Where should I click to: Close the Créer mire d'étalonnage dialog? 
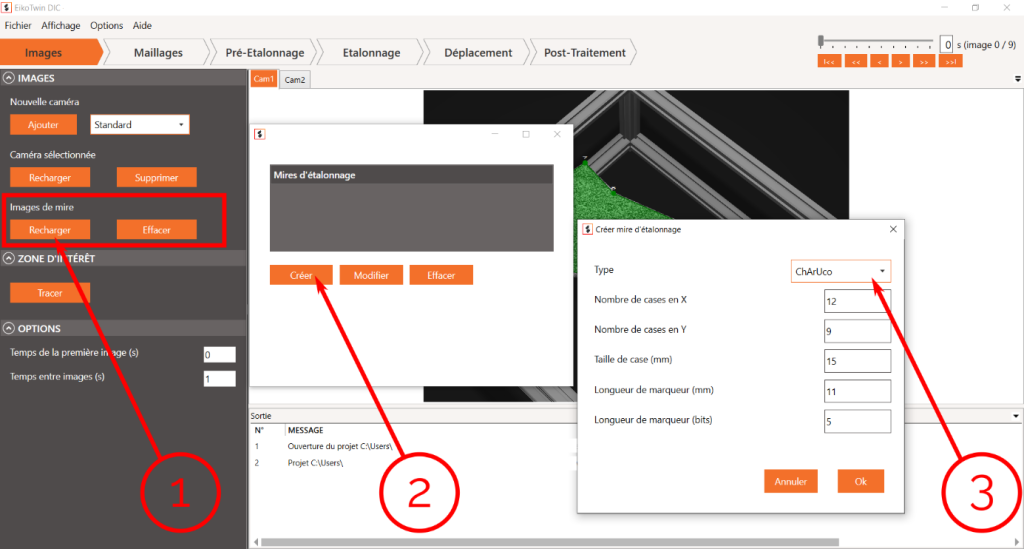click(x=893, y=229)
